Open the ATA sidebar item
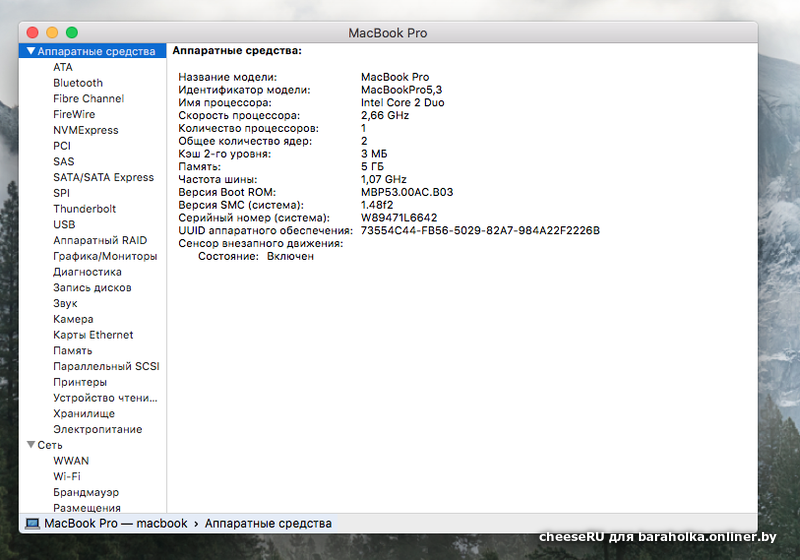The width and height of the screenshot is (800, 560). (x=63, y=67)
